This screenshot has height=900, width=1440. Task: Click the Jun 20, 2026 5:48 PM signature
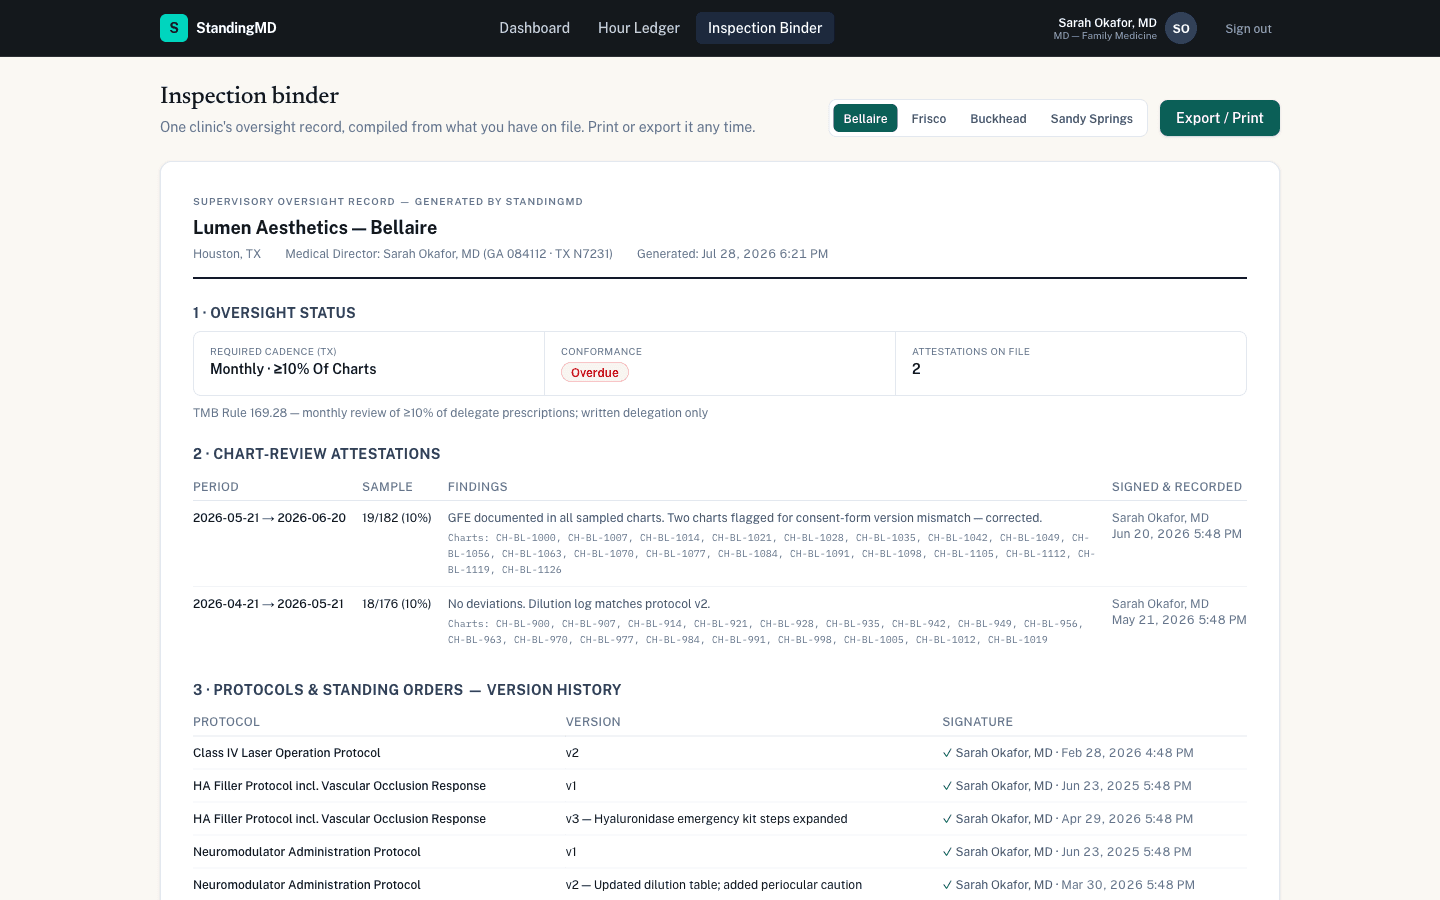[x=1177, y=534]
